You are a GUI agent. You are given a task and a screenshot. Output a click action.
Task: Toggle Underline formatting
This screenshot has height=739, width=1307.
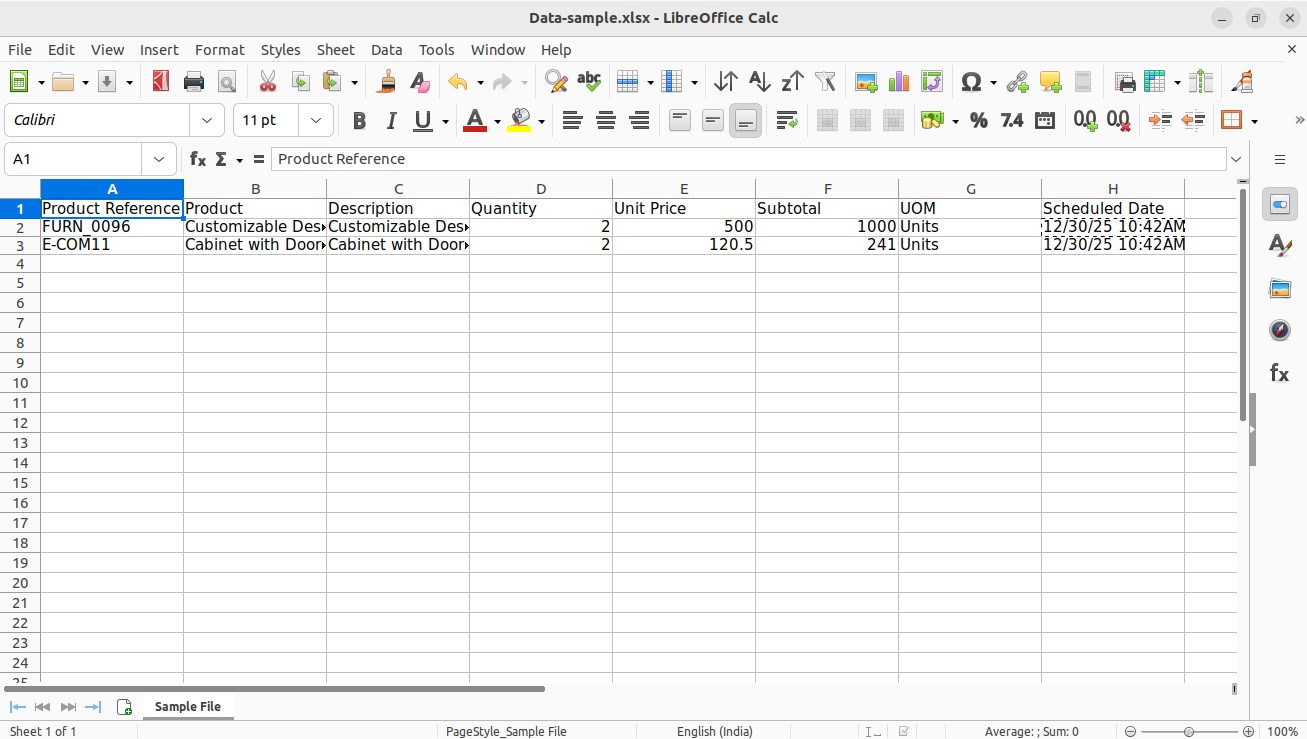point(423,120)
